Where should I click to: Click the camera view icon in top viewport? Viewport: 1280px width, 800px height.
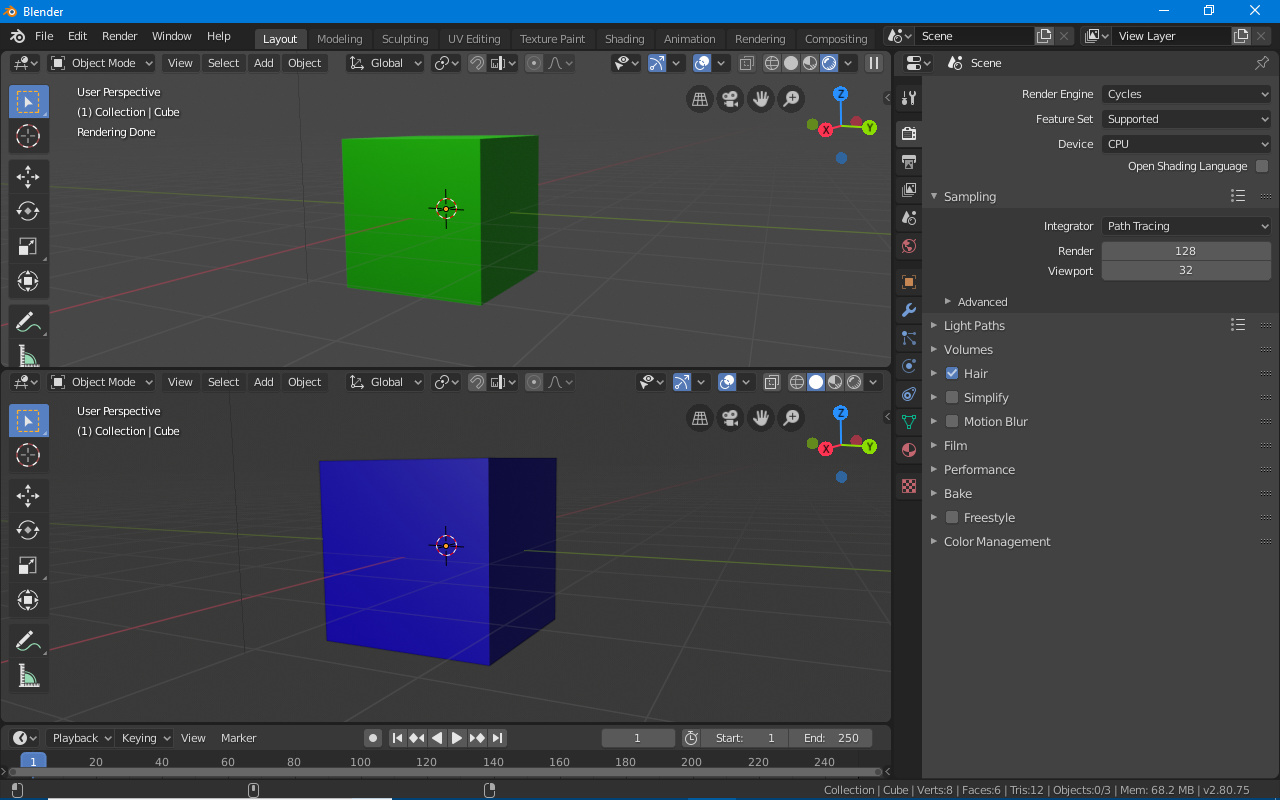tap(730, 99)
